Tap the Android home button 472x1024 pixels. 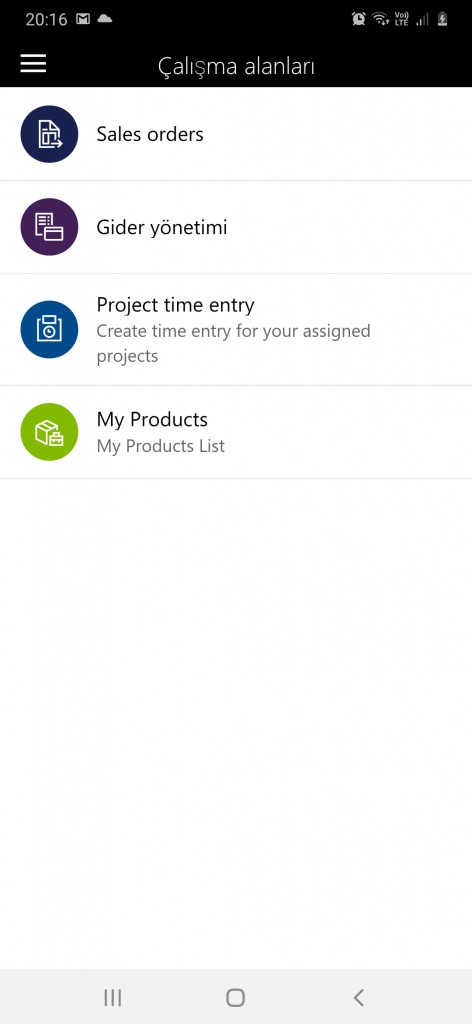pos(236,997)
